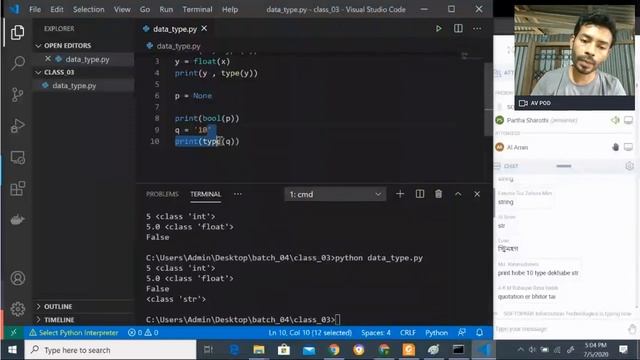Open panel overflow ellipsis next to Terminal
The width and height of the screenshot is (640, 360).
[238, 194]
